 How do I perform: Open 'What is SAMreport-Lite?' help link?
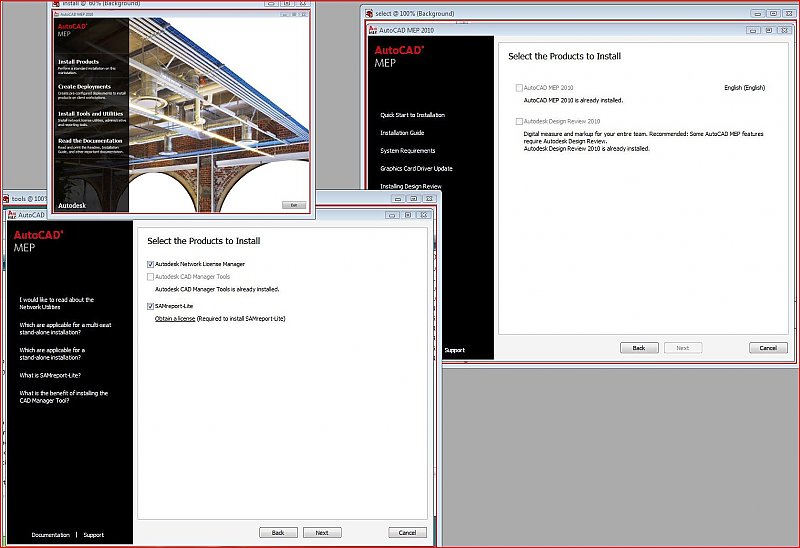click(x=50, y=376)
